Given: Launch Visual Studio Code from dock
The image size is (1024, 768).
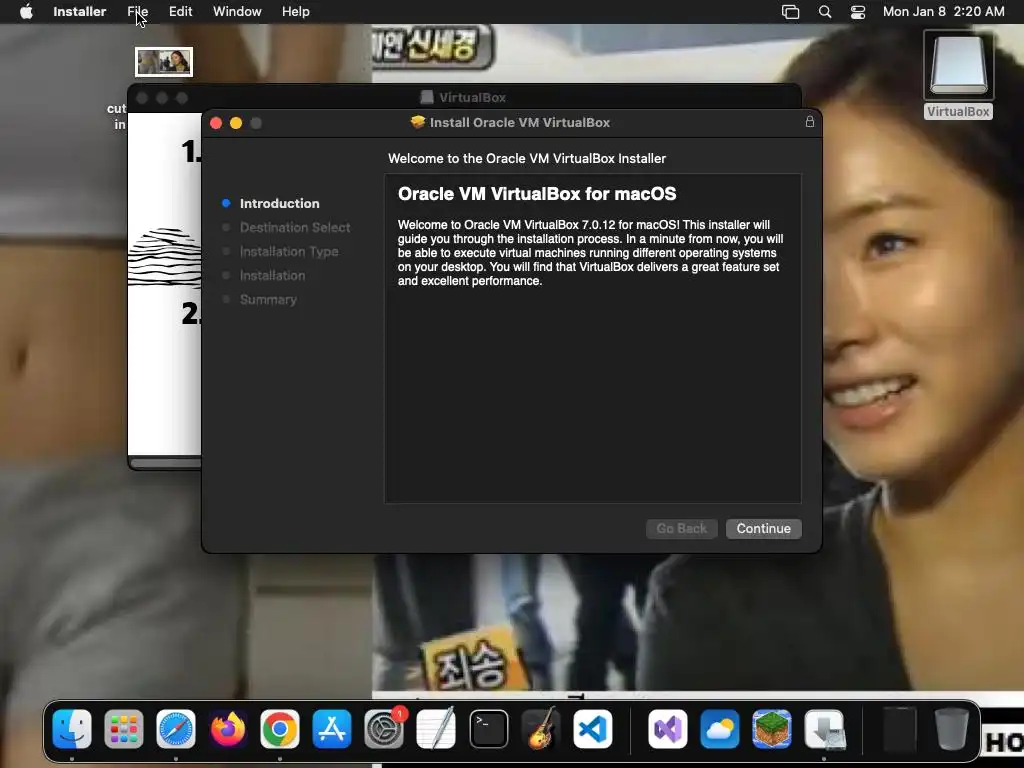Looking at the screenshot, I should click(x=593, y=729).
